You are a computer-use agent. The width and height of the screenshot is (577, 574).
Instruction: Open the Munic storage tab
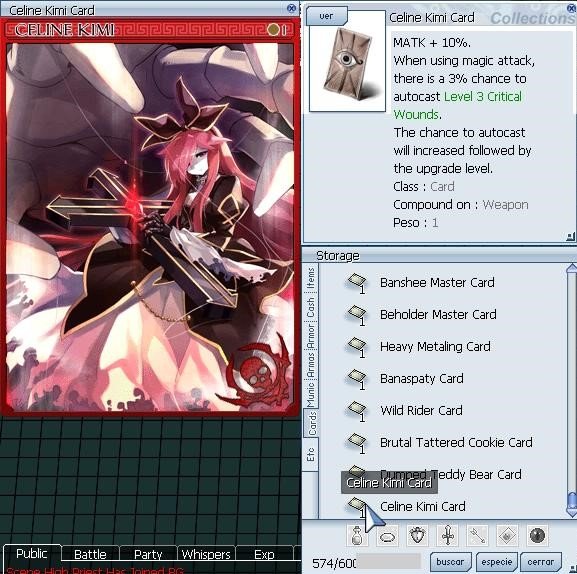tap(311, 394)
